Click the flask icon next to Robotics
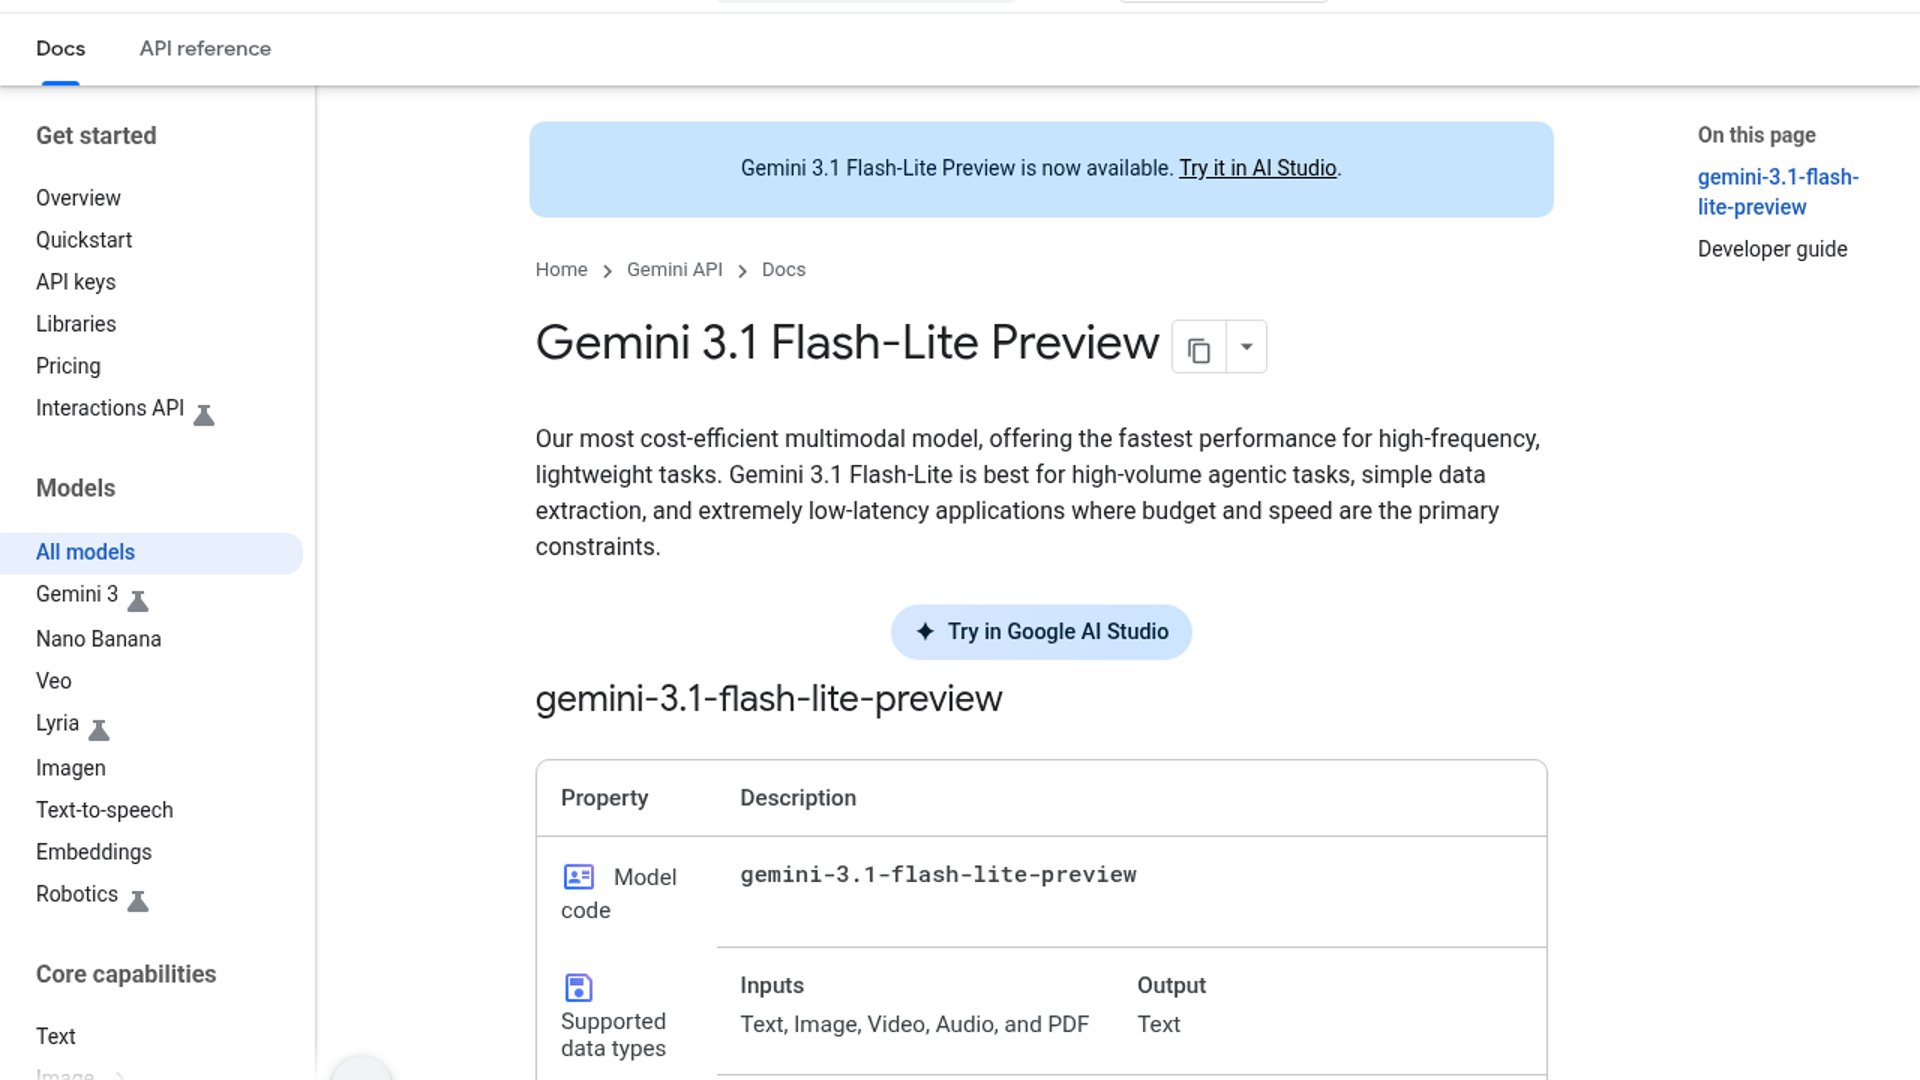 point(138,901)
